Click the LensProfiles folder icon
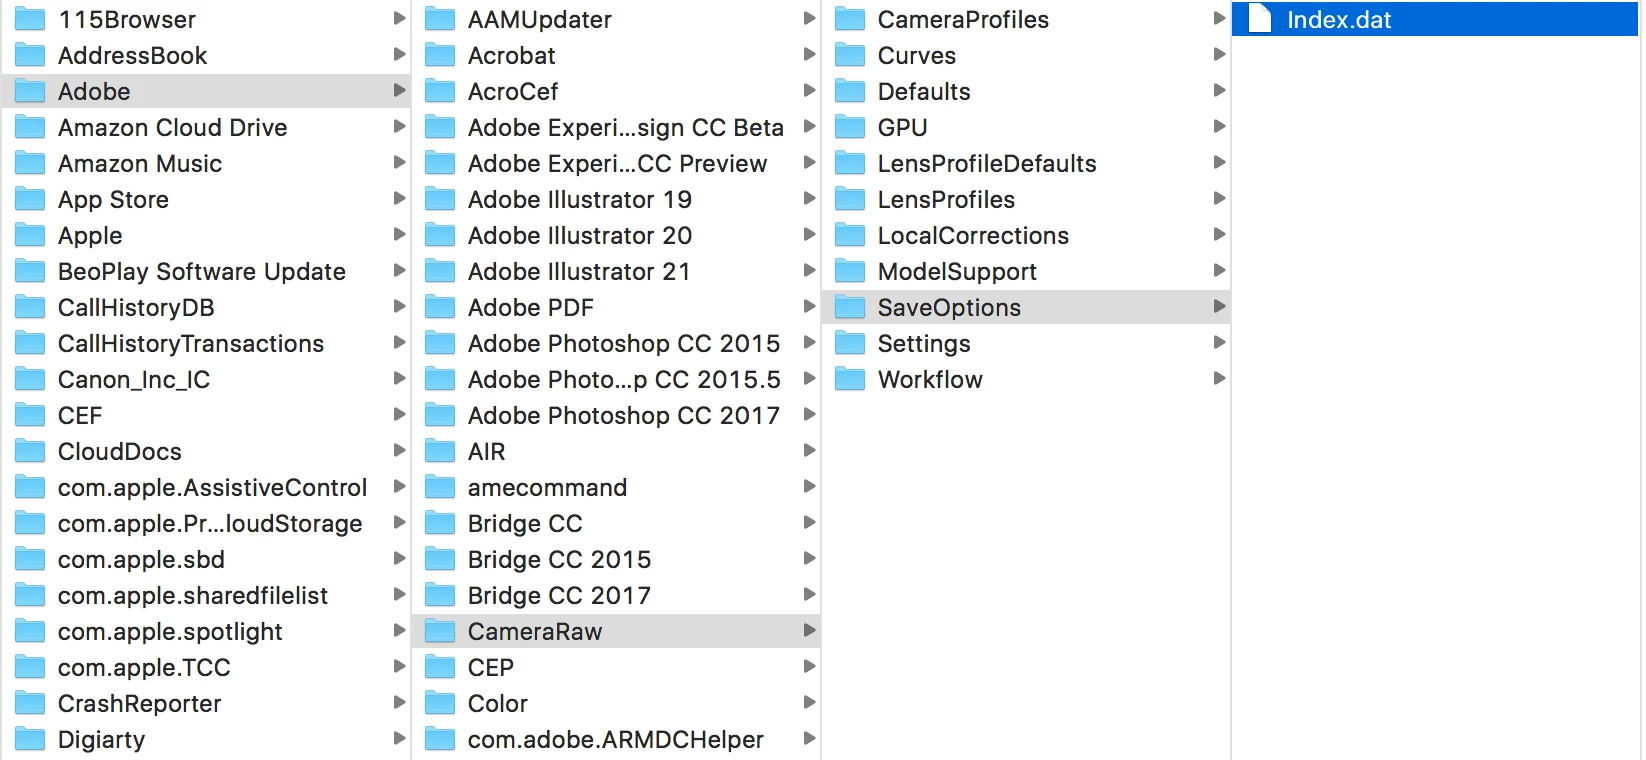 point(850,199)
